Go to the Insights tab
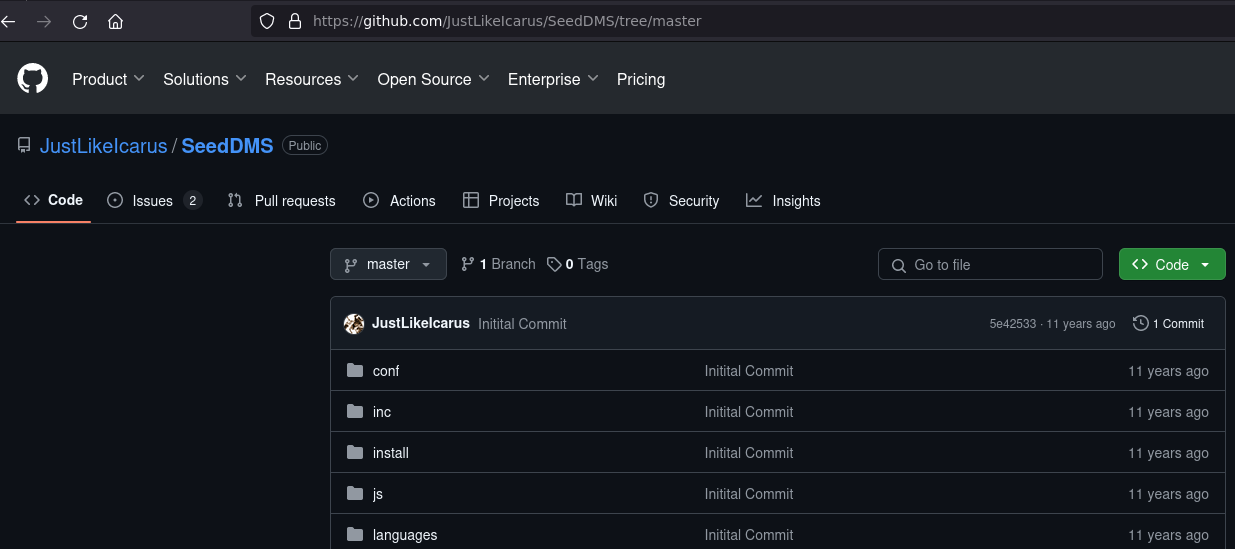Image resolution: width=1235 pixels, height=549 pixels. pos(783,201)
